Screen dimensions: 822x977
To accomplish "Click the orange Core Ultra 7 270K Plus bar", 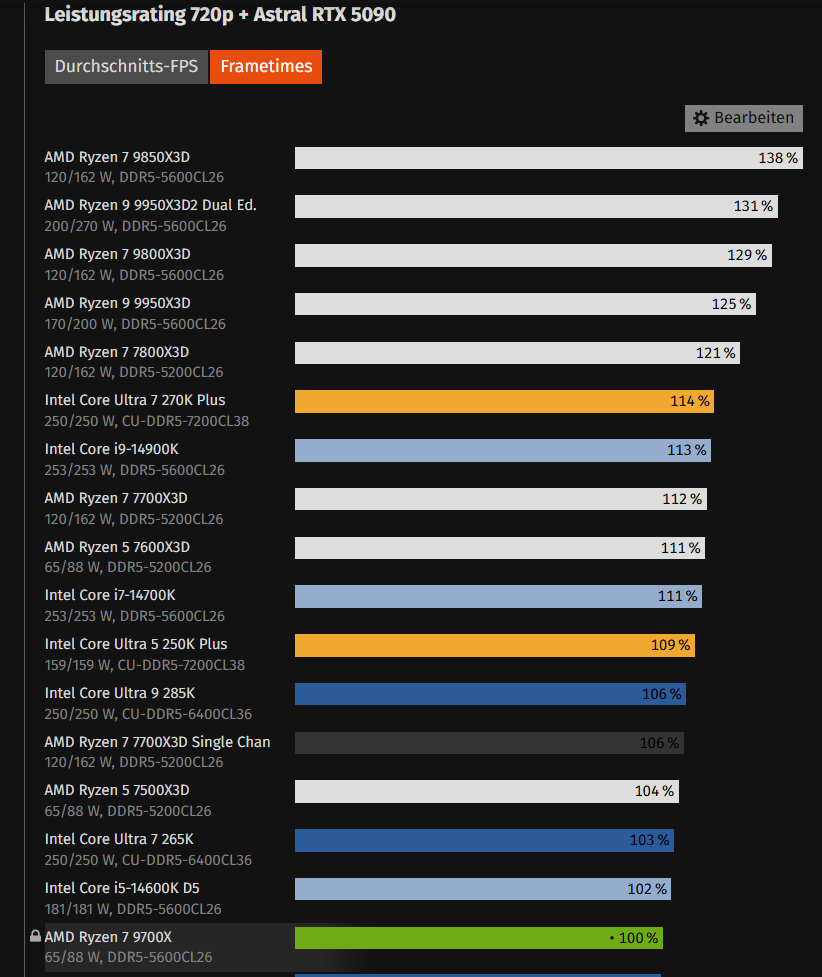I will pos(504,401).
